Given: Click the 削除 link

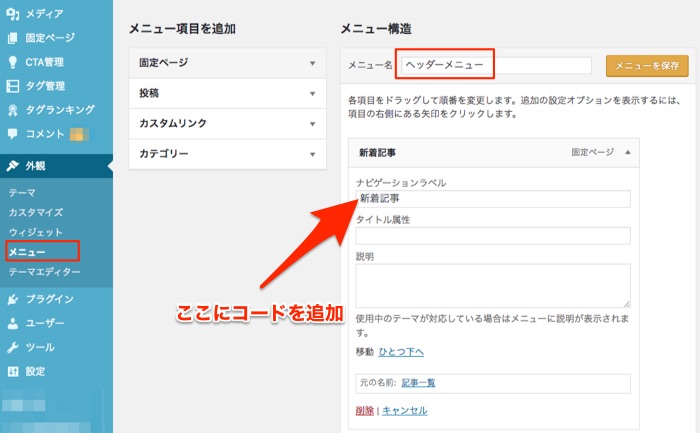Looking at the screenshot, I should point(364,411).
